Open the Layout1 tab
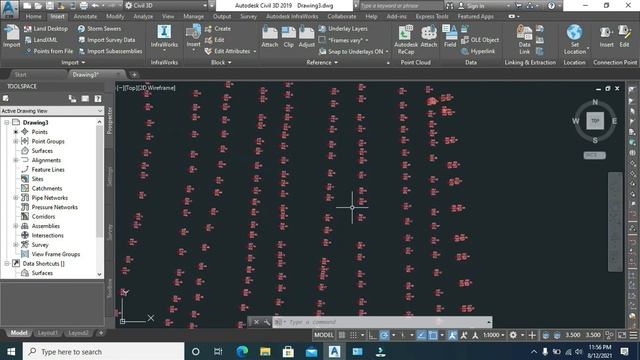Image resolution: width=640 pixels, height=360 pixels. [x=47, y=333]
